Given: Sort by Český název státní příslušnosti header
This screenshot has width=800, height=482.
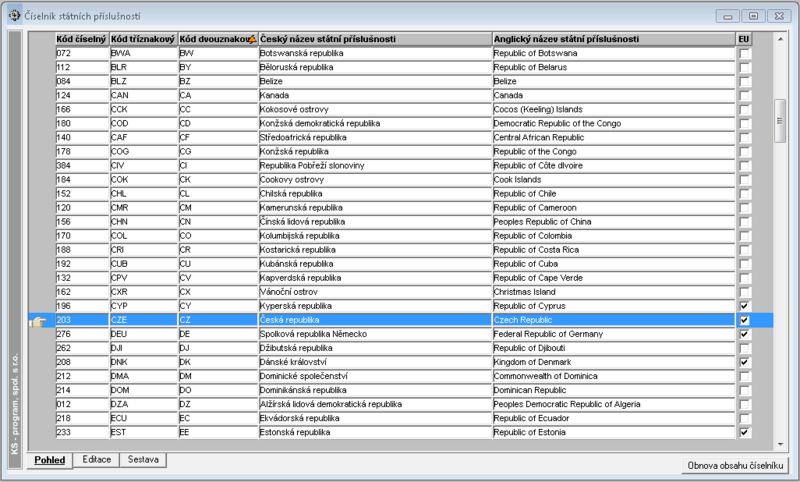Looking at the screenshot, I should pos(375,39).
